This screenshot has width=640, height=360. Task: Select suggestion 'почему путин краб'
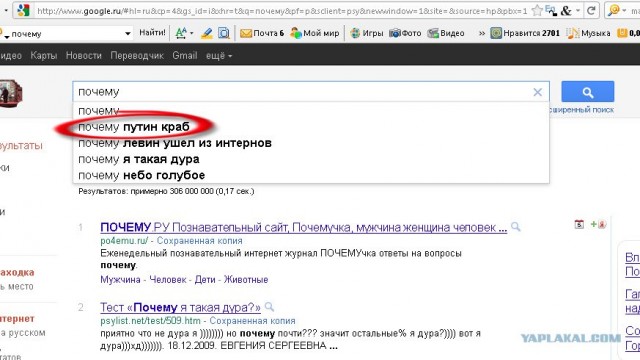pyautogui.click(x=311, y=127)
